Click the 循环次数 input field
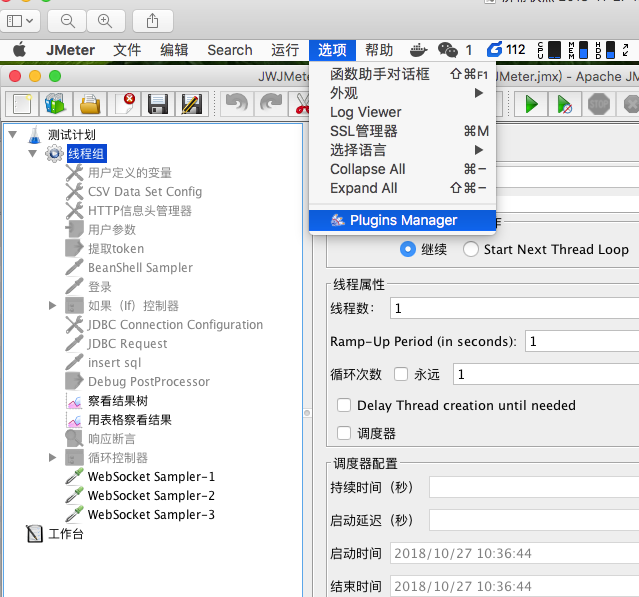This screenshot has height=597, width=639. click(546, 374)
